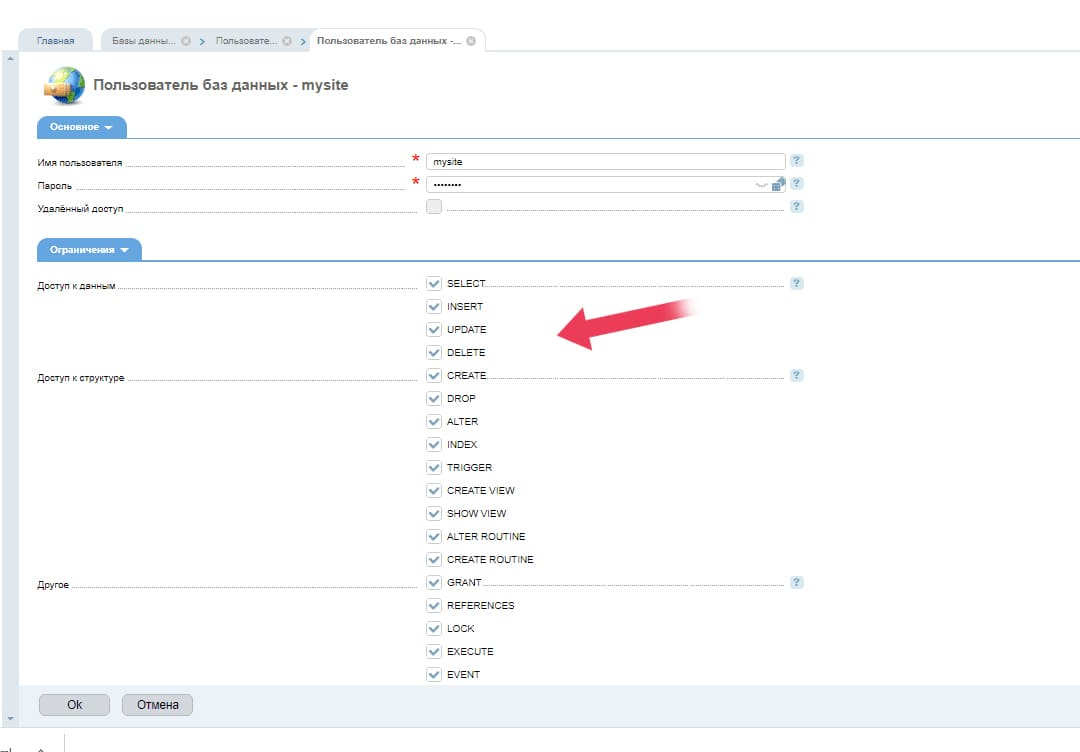Close the Базы данных tab
This screenshot has width=1080, height=752.
[186, 41]
